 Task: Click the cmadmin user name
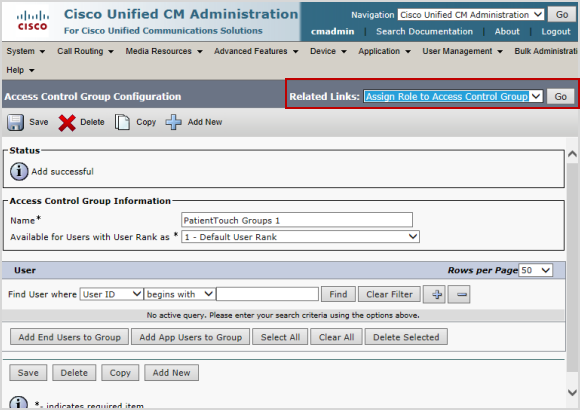332,31
